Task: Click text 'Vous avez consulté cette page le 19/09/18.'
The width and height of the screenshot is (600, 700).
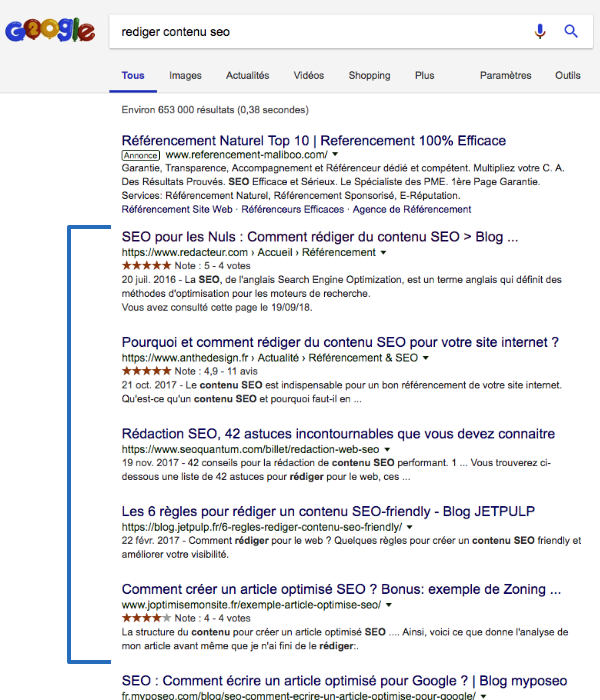Action: coord(217,308)
